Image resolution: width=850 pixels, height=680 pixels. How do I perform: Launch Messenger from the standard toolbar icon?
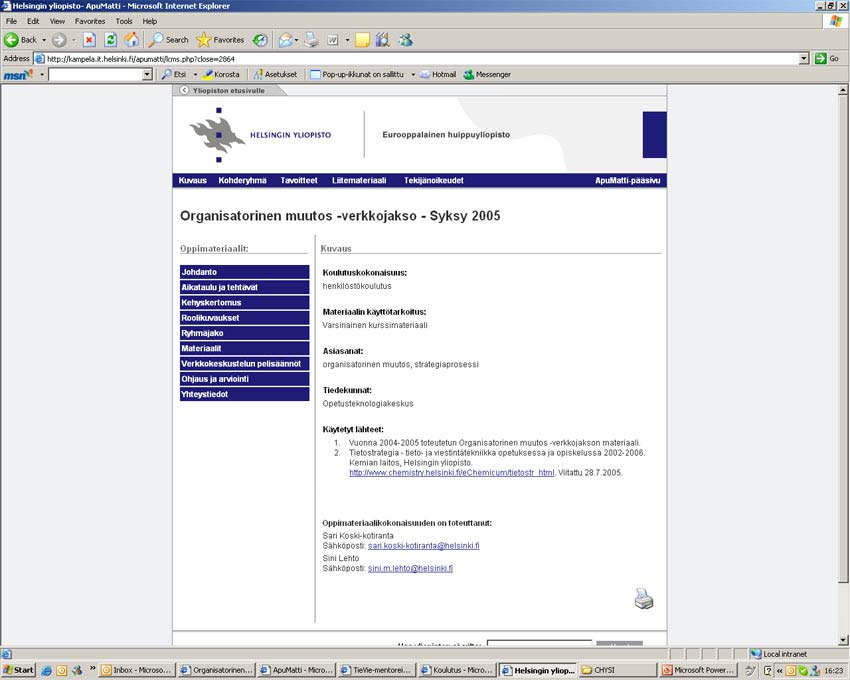[405, 40]
